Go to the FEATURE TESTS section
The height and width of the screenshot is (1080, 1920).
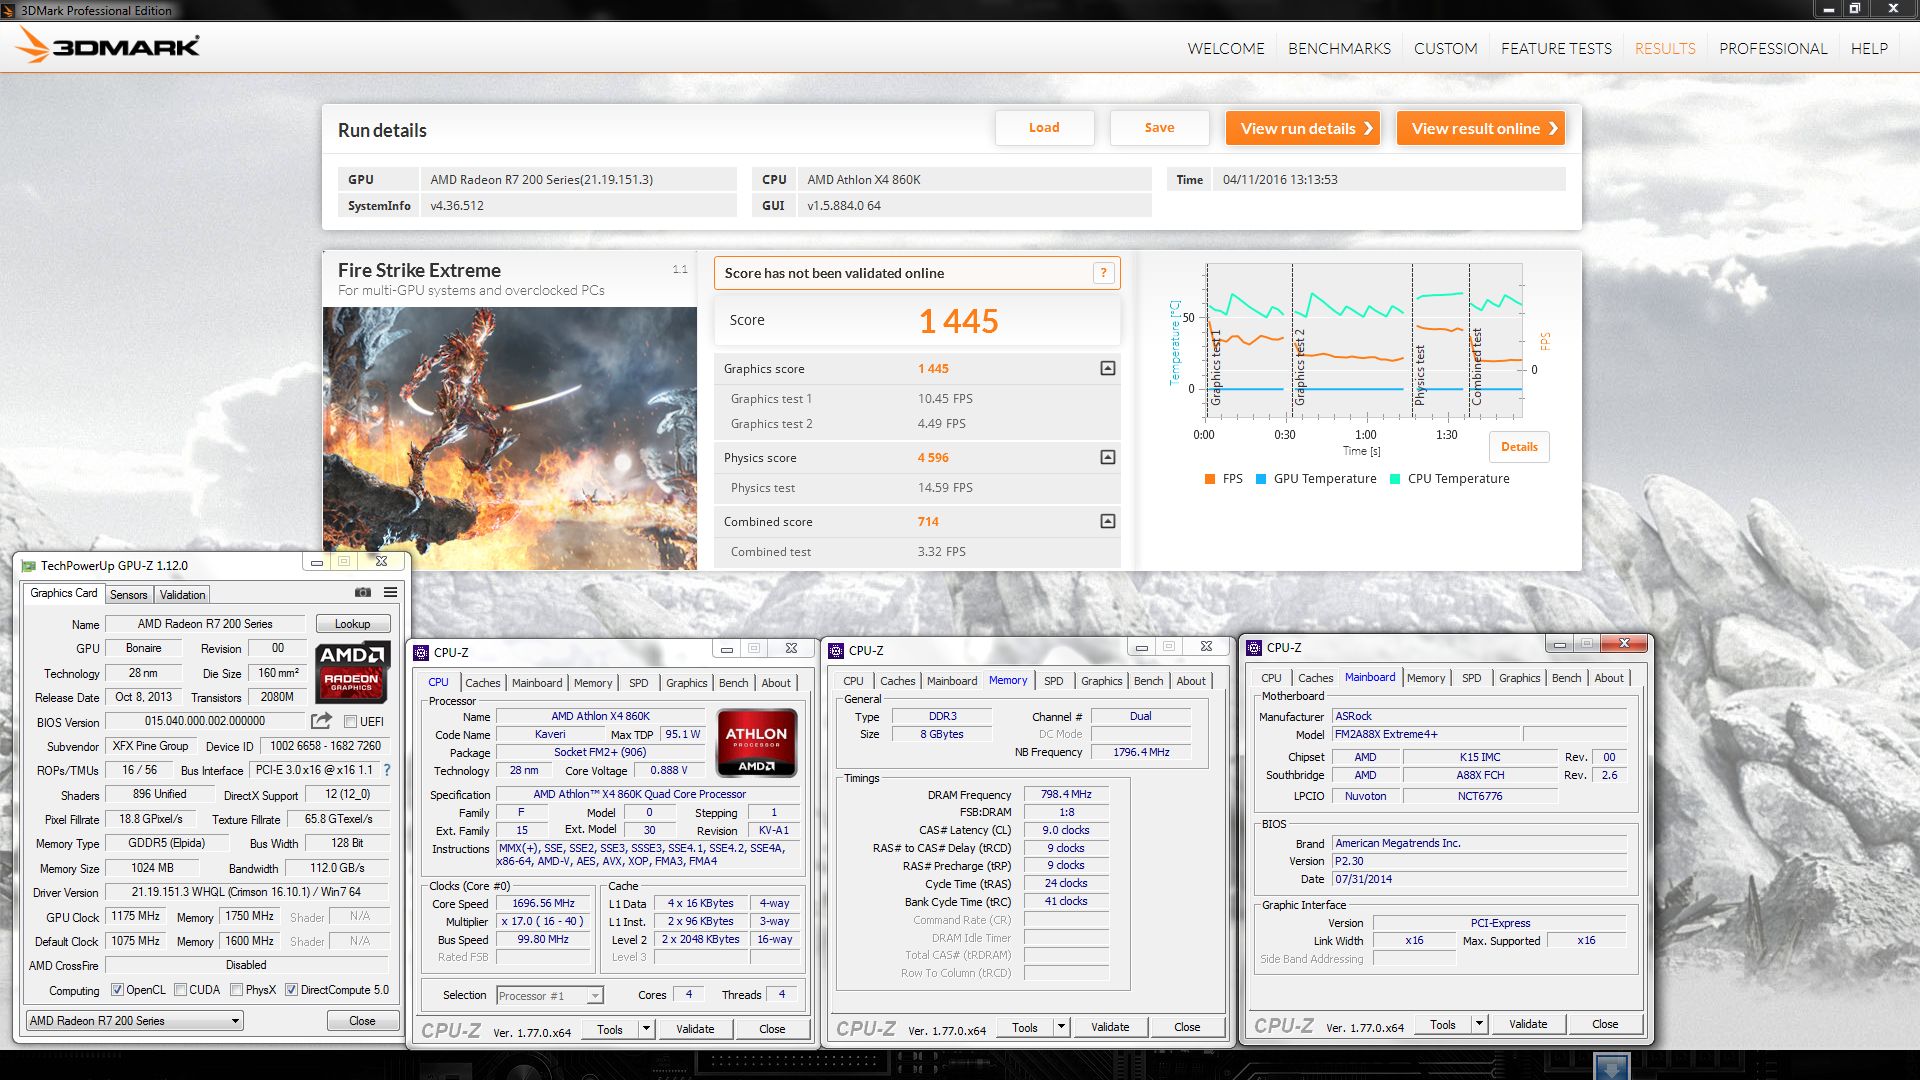coord(1556,48)
